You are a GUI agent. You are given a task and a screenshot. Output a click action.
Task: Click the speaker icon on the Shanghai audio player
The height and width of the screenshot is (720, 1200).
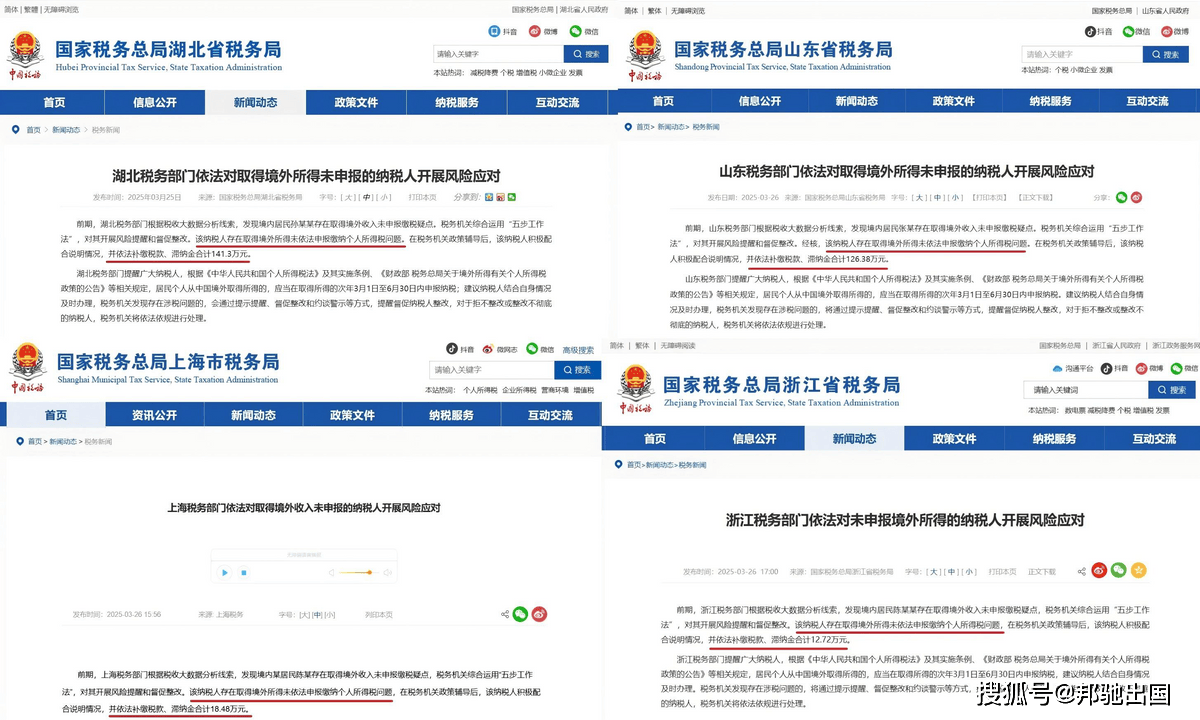[389, 573]
